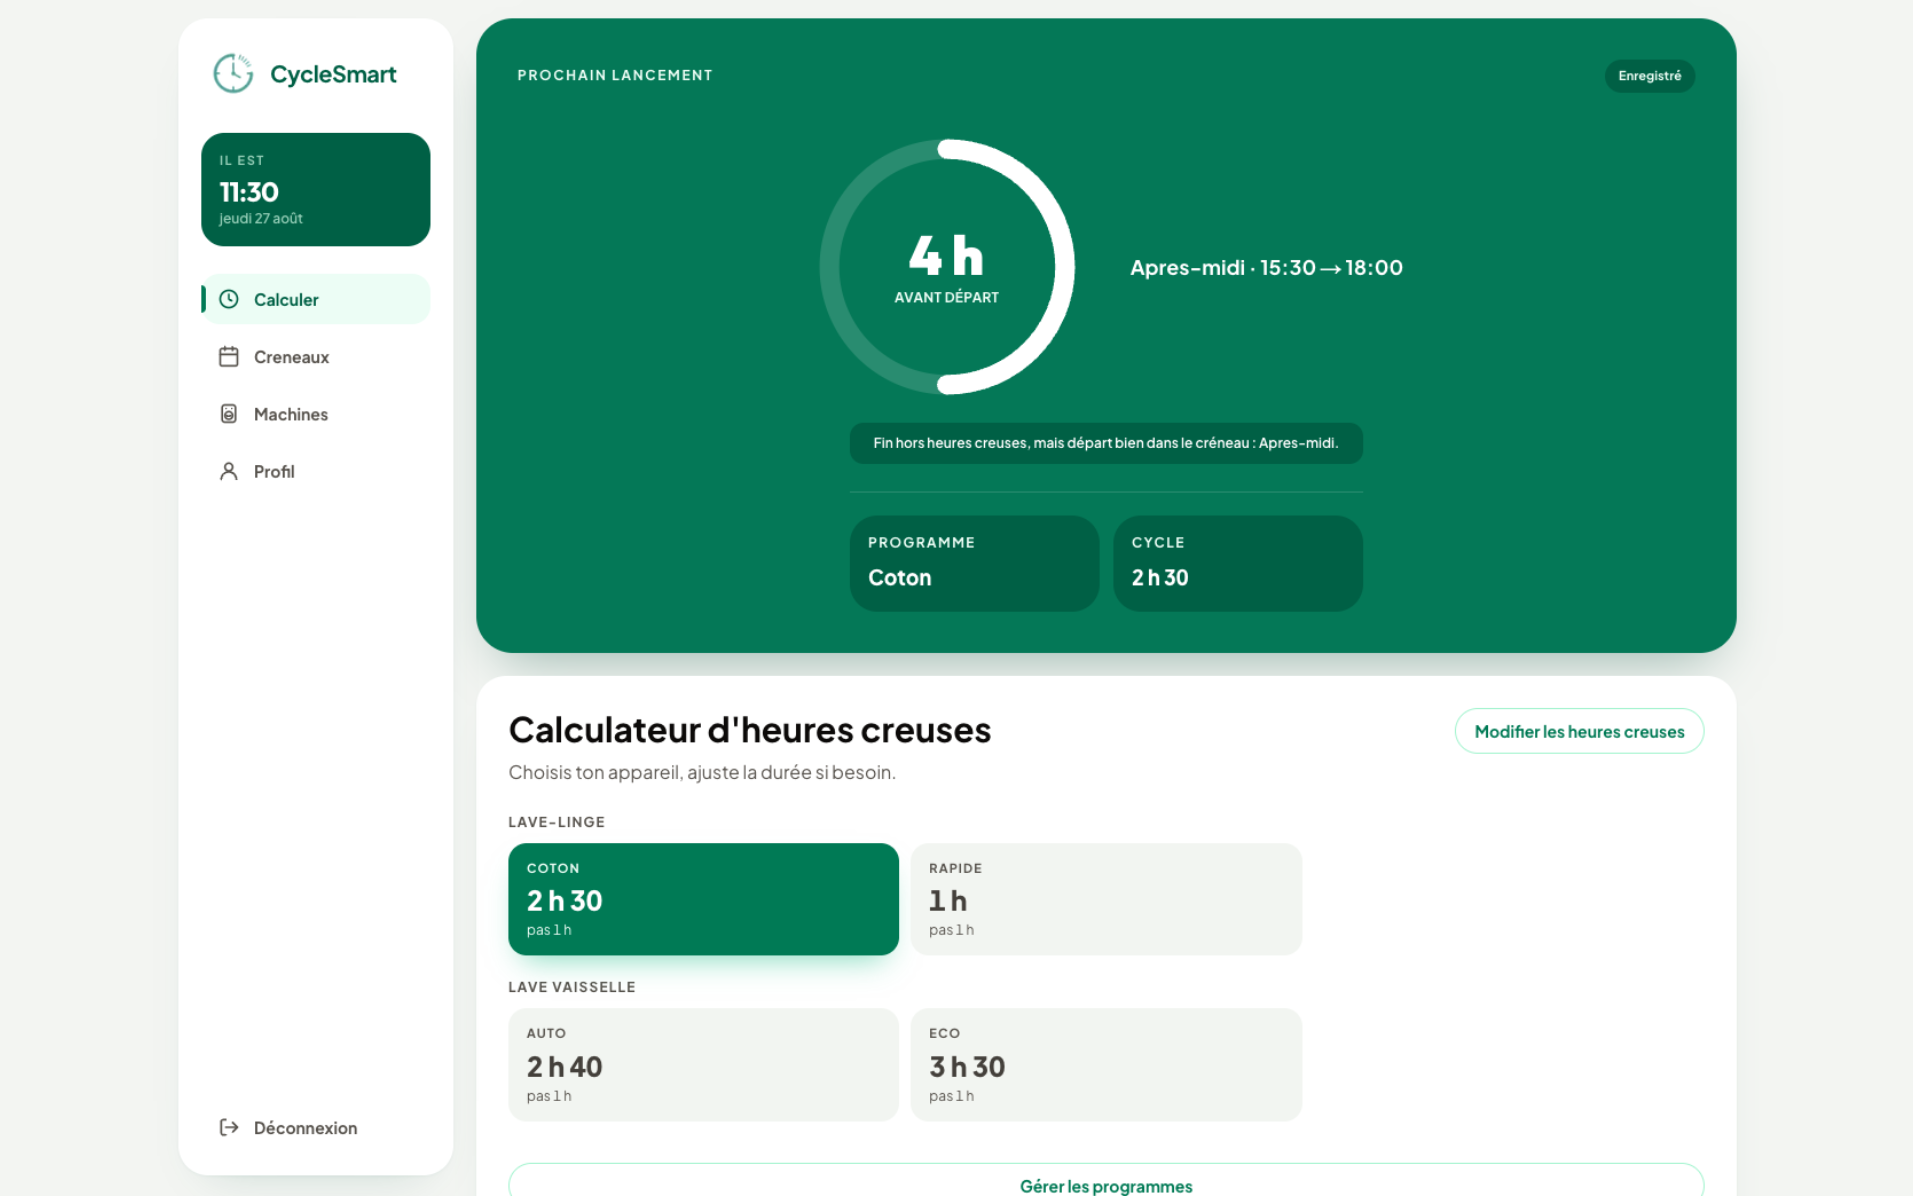Select the Rapide 1 h program
Viewport: 1913px width, 1196px height.
(x=1106, y=899)
